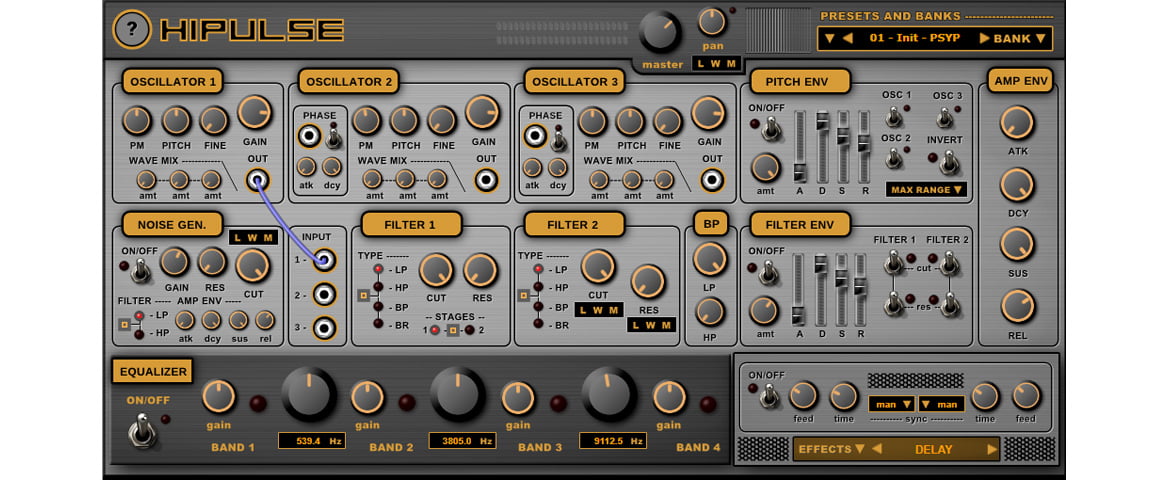Toggle the Noise Gen ON/OFF switch
1170x480 pixels.
point(139,272)
